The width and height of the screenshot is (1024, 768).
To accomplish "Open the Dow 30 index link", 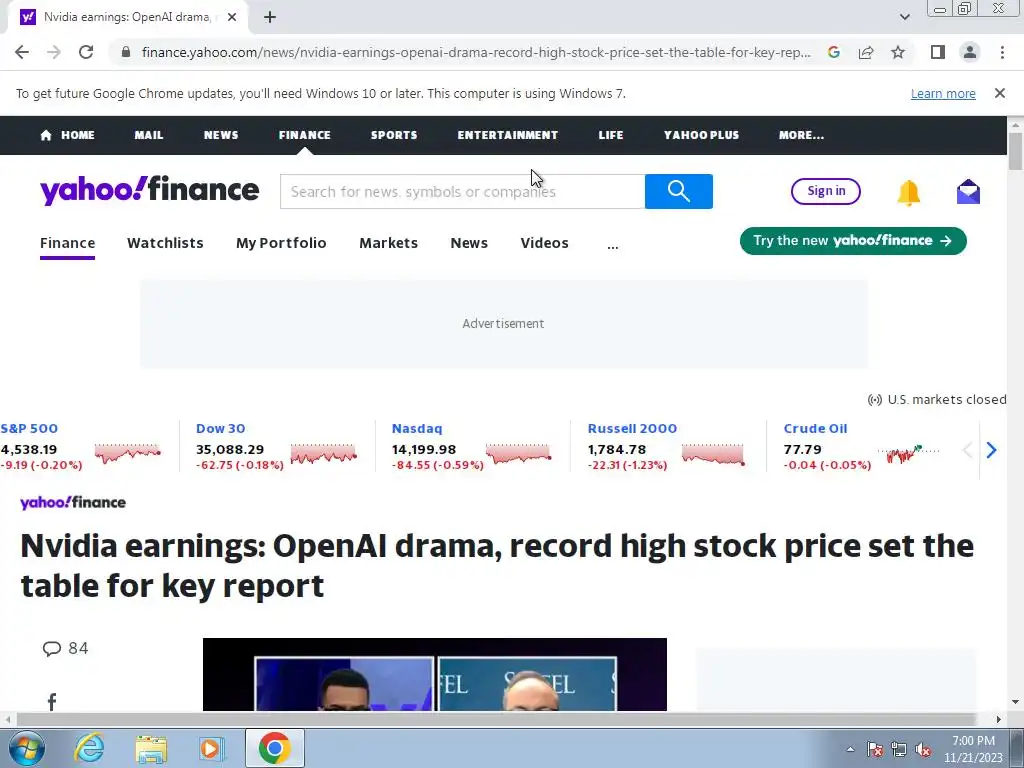I will (x=220, y=428).
